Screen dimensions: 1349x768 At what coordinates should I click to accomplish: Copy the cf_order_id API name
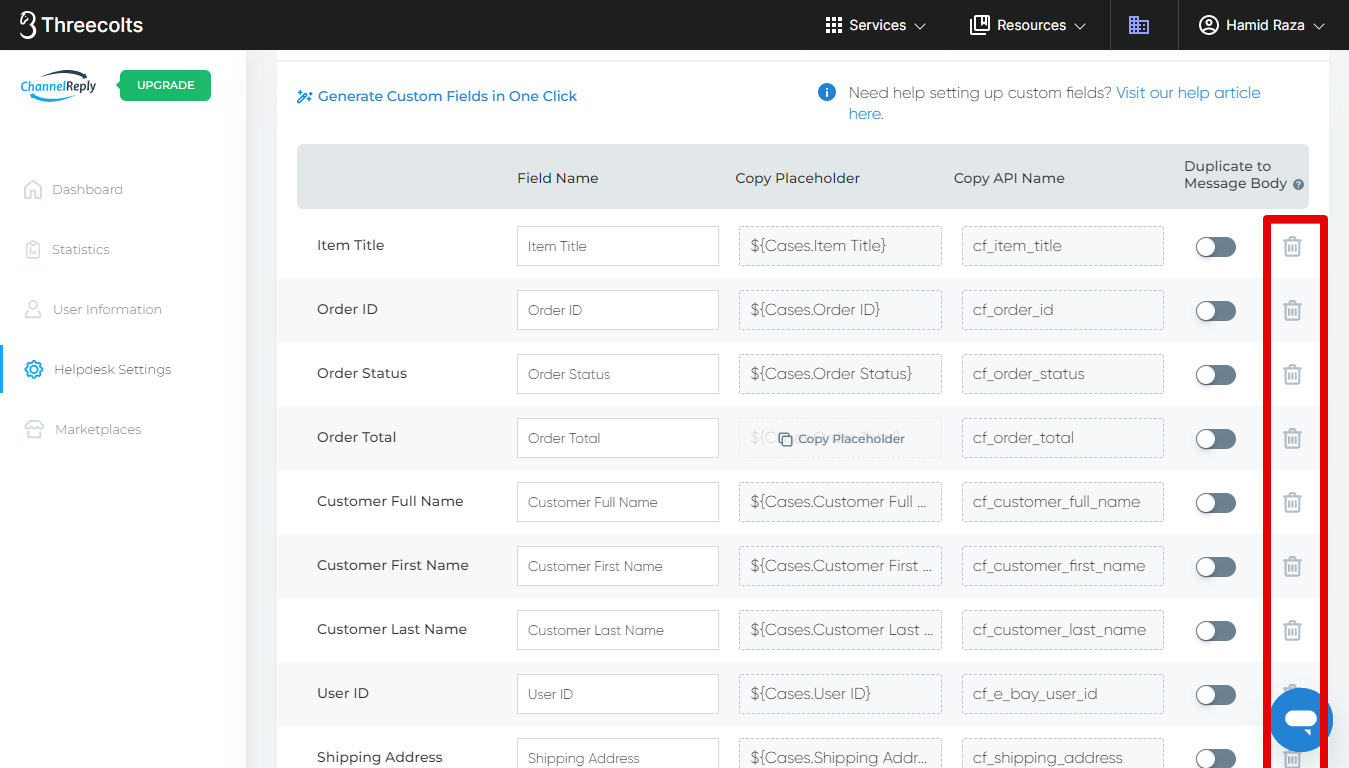click(1062, 310)
